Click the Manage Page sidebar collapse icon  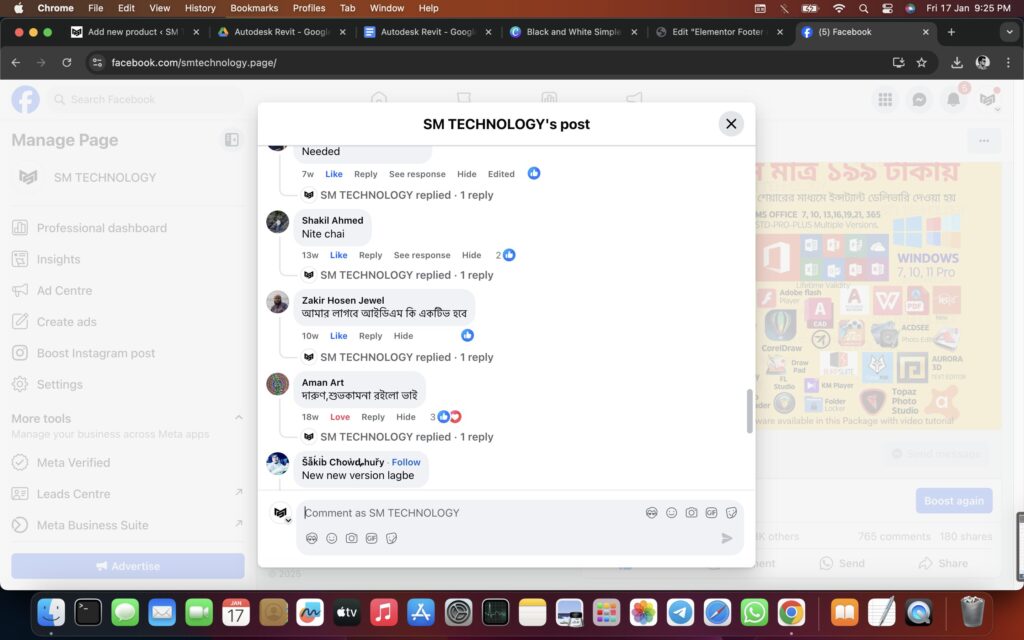232,140
